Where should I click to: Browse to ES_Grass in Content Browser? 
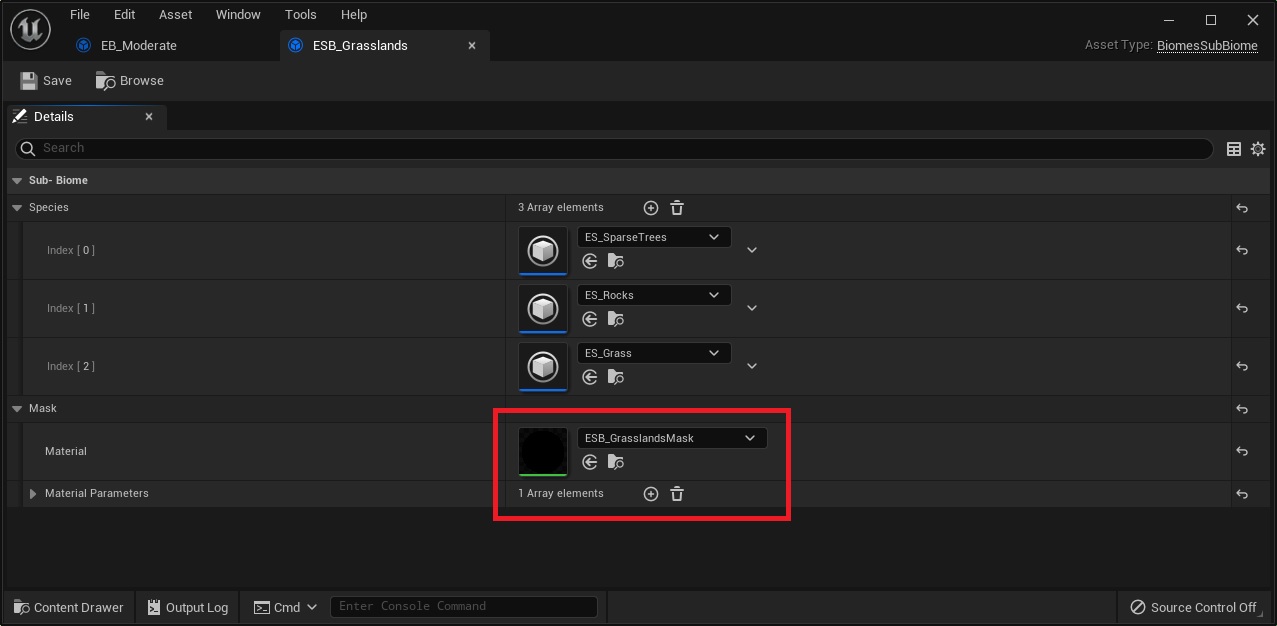[x=616, y=378]
